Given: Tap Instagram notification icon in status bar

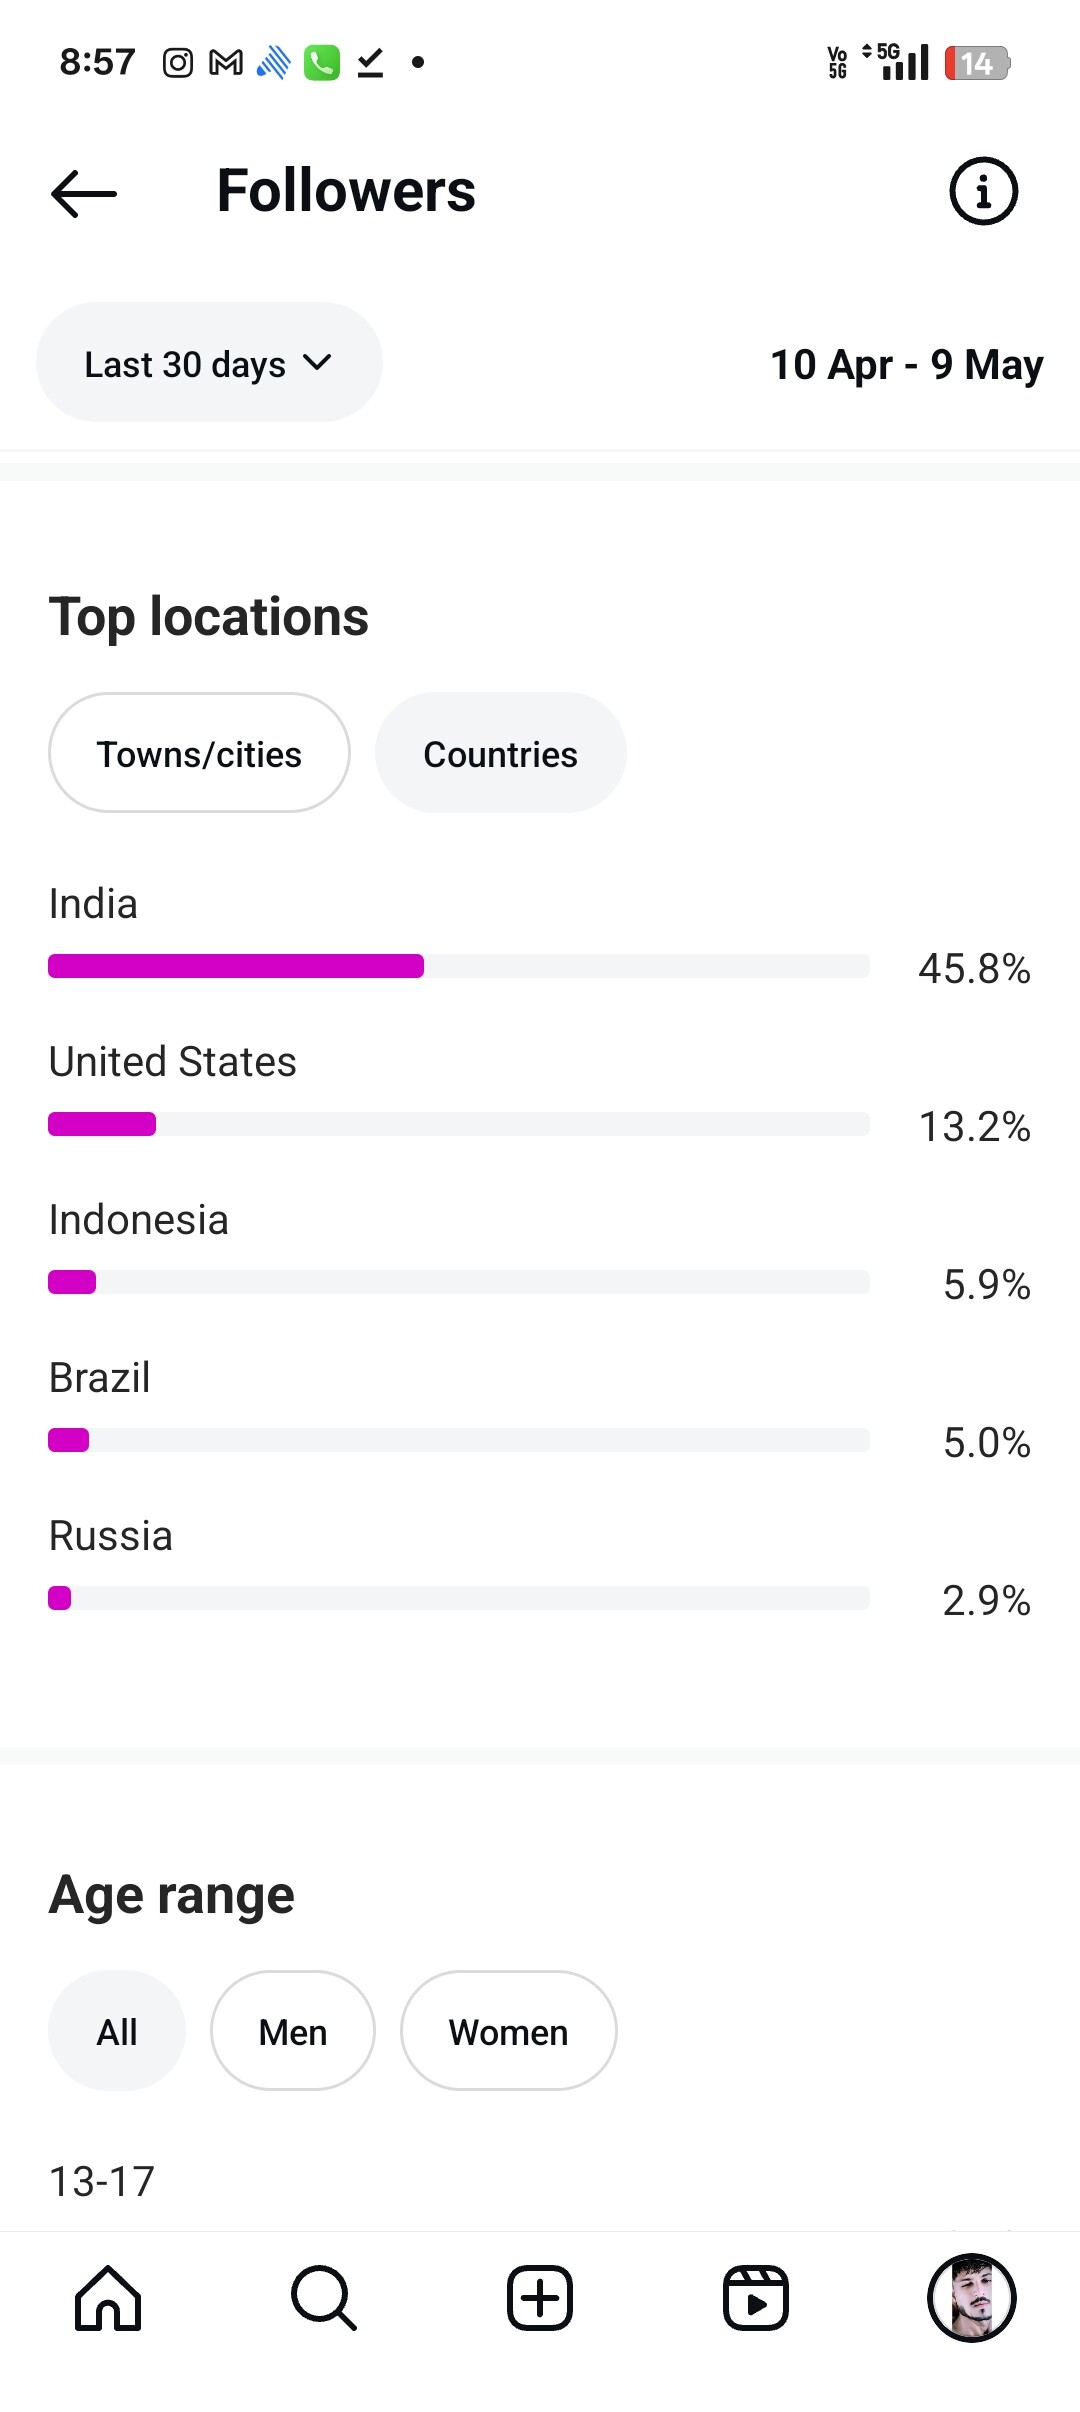Looking at the screenshot, I should [x=178, y=63].
